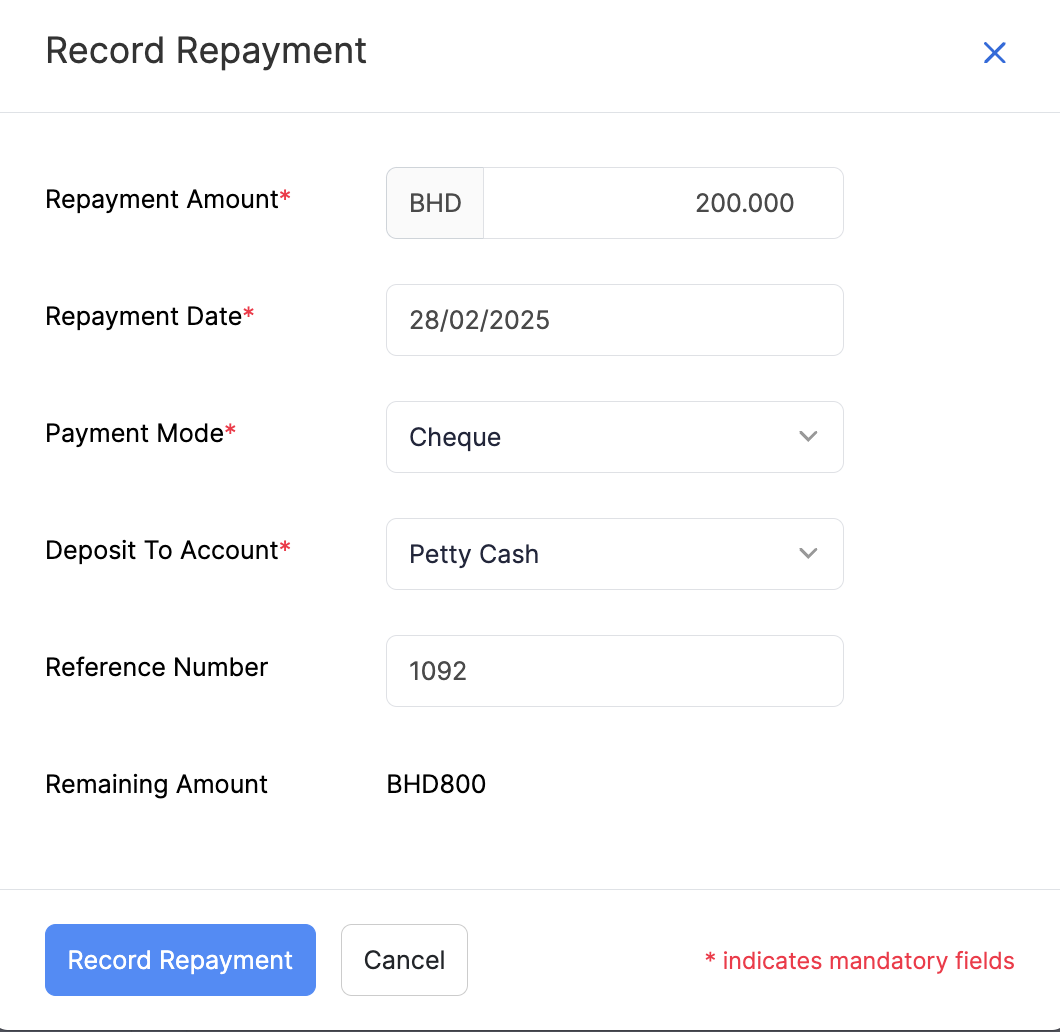Focus the Repayment Date field

(614, 320)
